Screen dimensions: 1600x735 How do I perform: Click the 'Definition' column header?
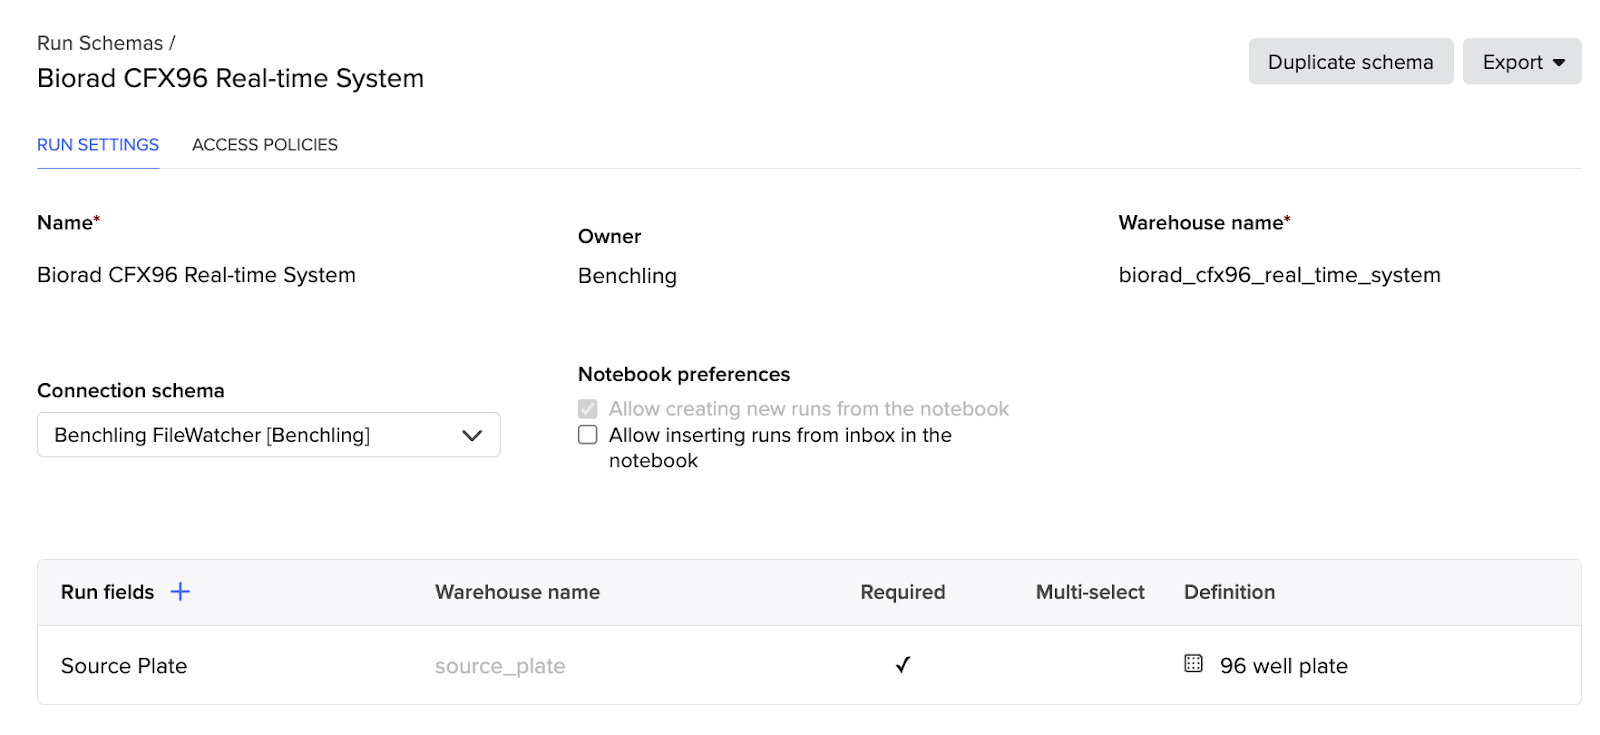1229,592
